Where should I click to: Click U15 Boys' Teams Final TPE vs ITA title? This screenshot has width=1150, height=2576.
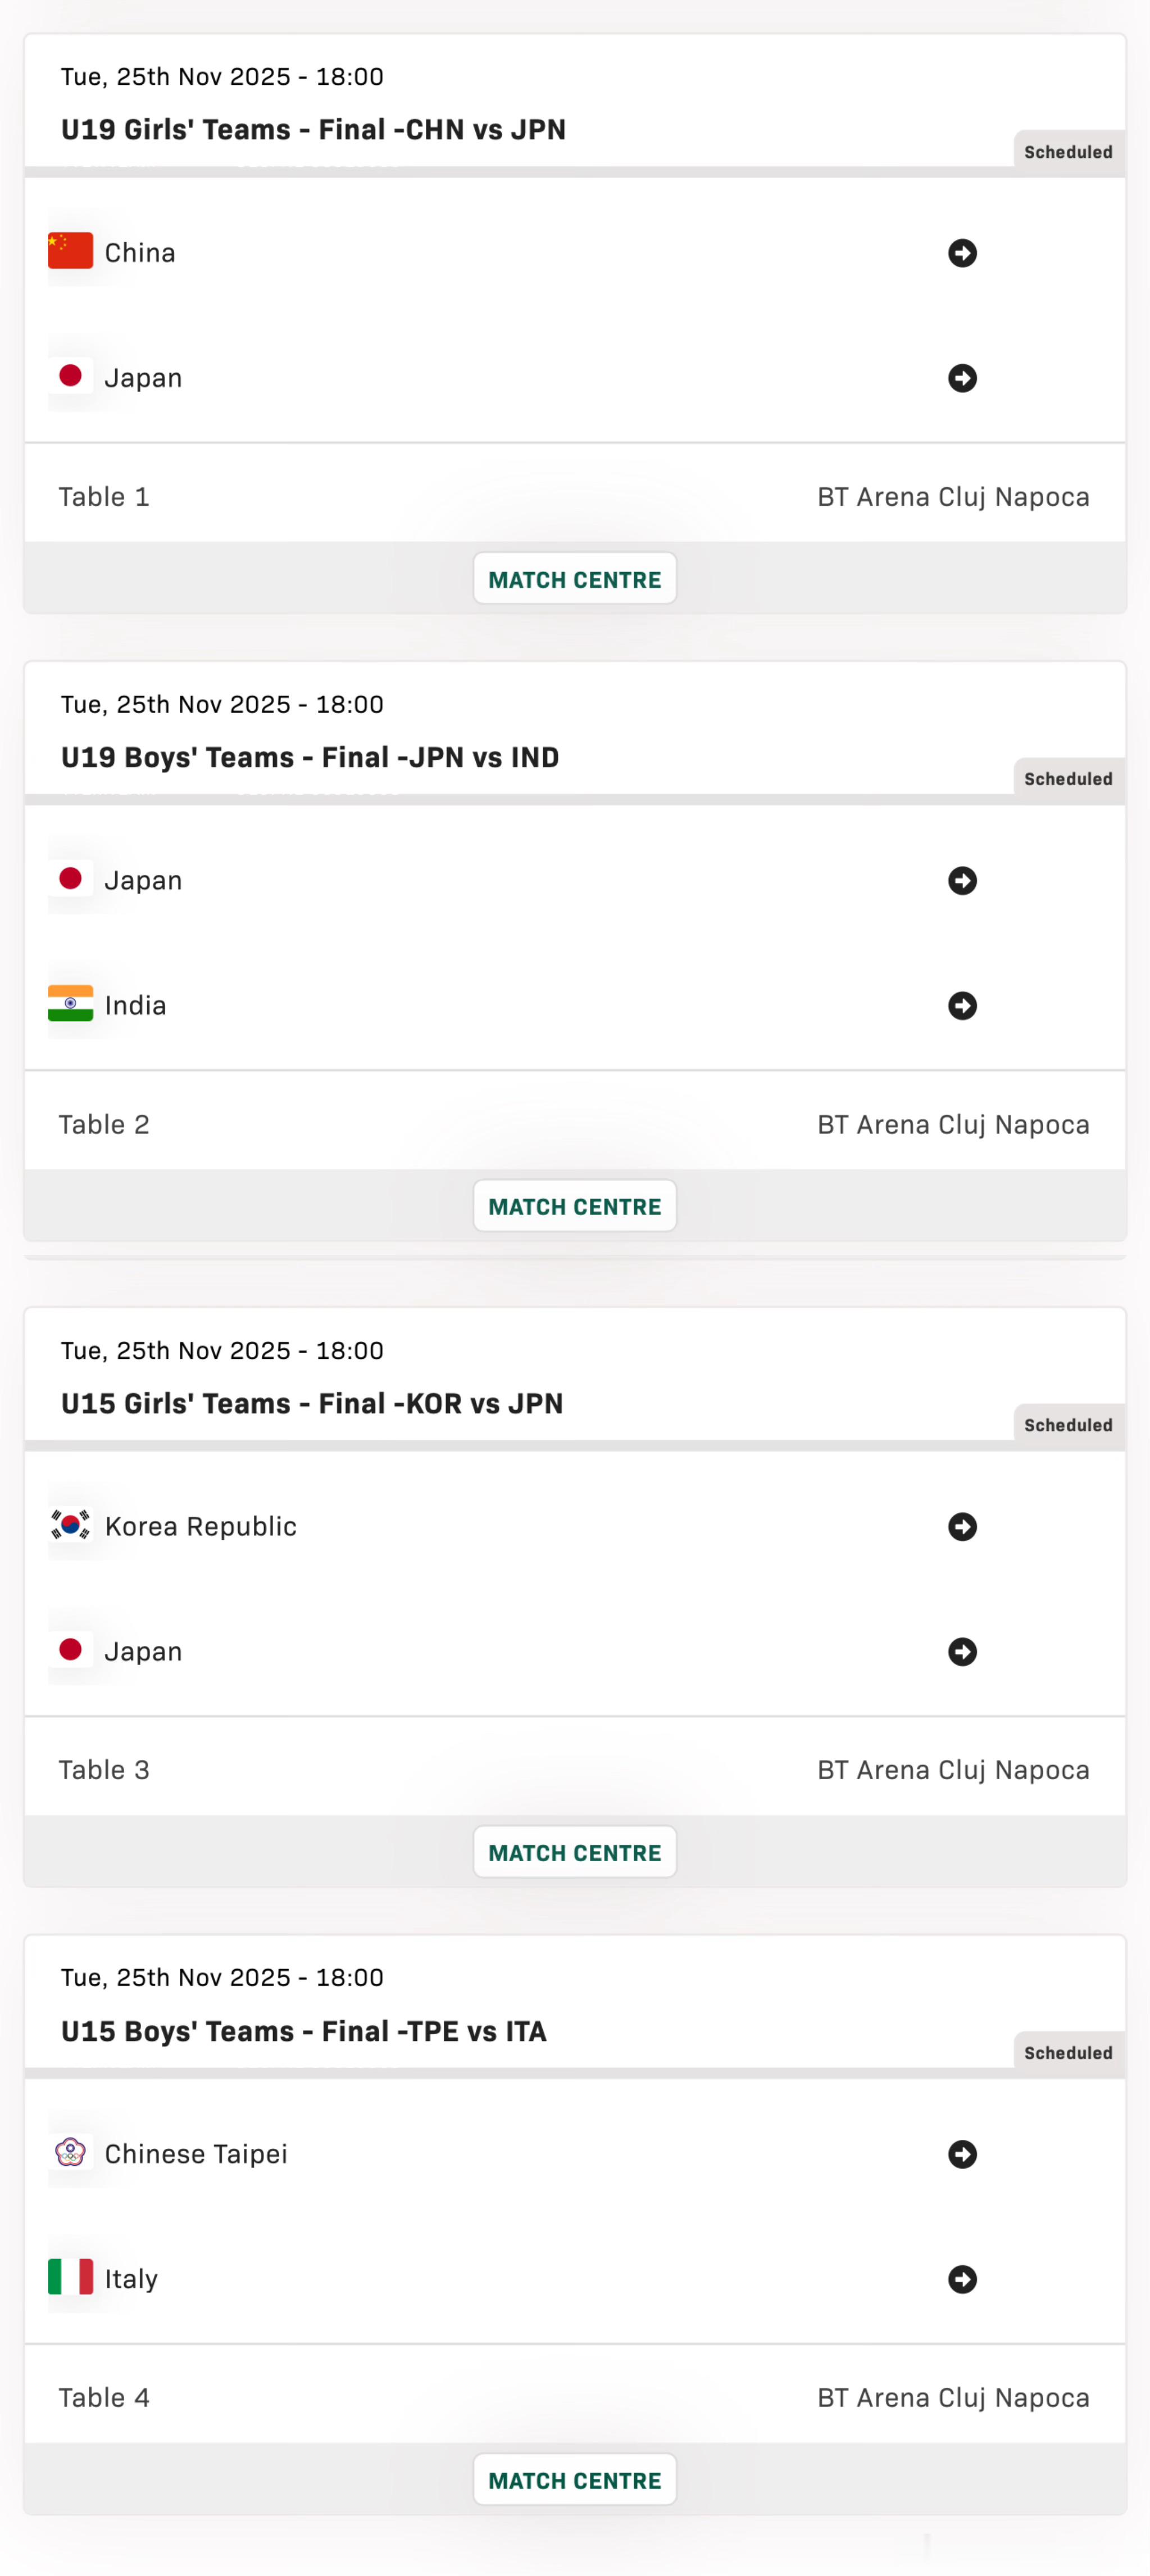(303, 2031)
